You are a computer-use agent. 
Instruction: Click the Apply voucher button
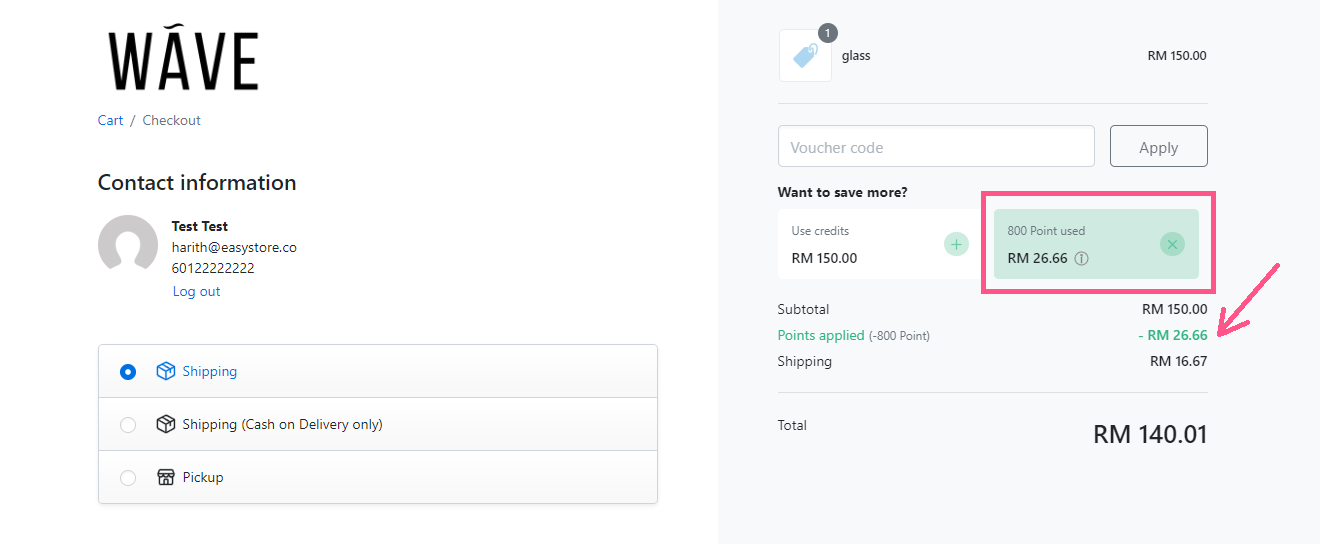pos(1159,147)
